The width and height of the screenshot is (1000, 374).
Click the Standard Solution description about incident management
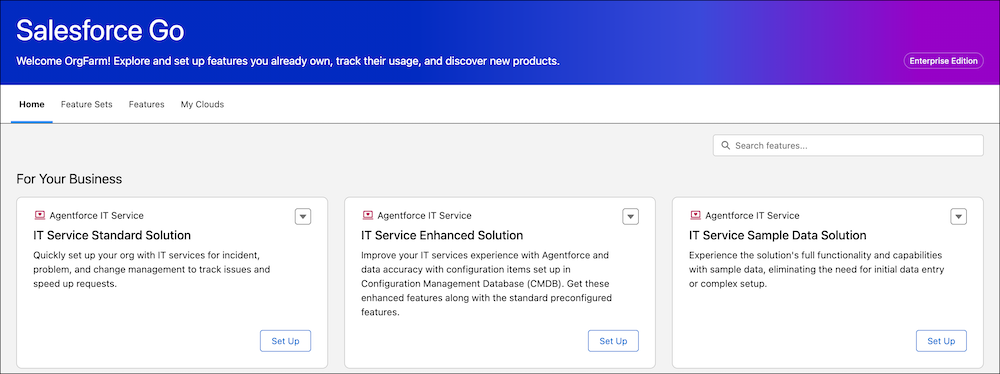pos(152,269)
